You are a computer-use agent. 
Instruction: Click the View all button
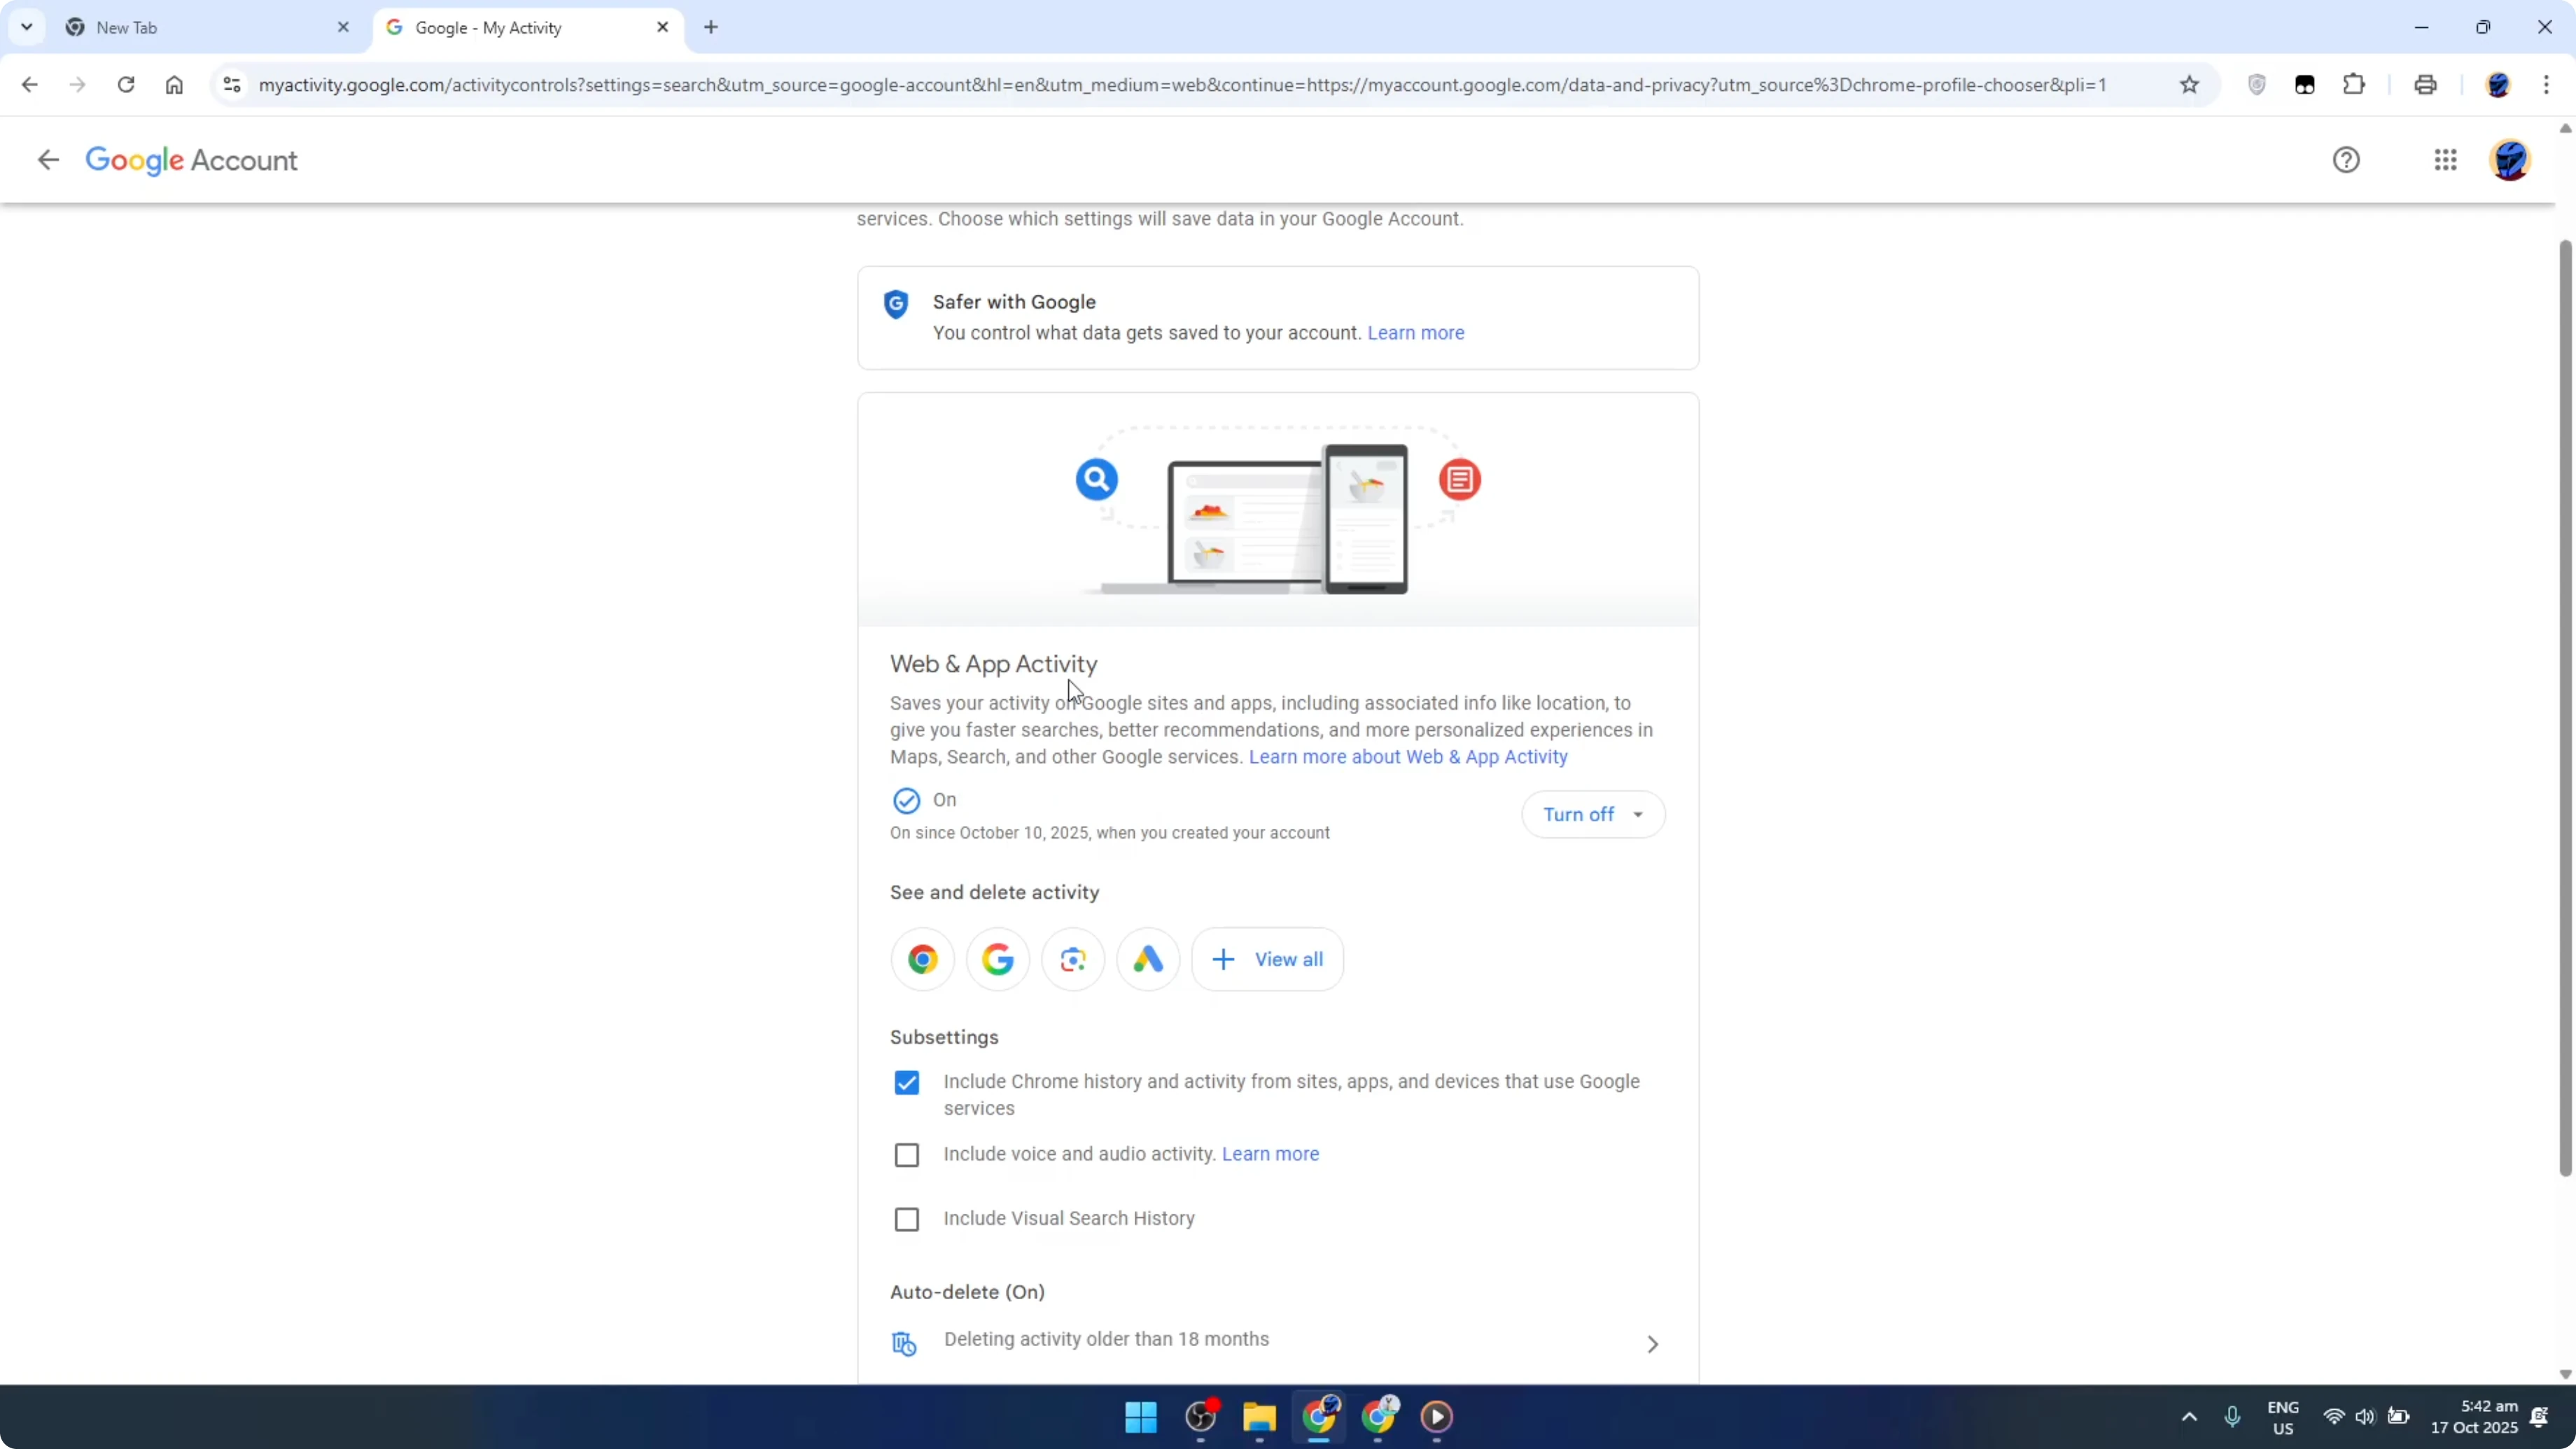tap(1267, 958)
